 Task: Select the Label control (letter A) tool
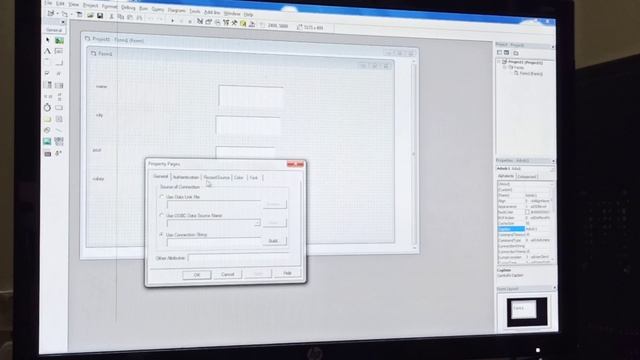coord(47,51)
